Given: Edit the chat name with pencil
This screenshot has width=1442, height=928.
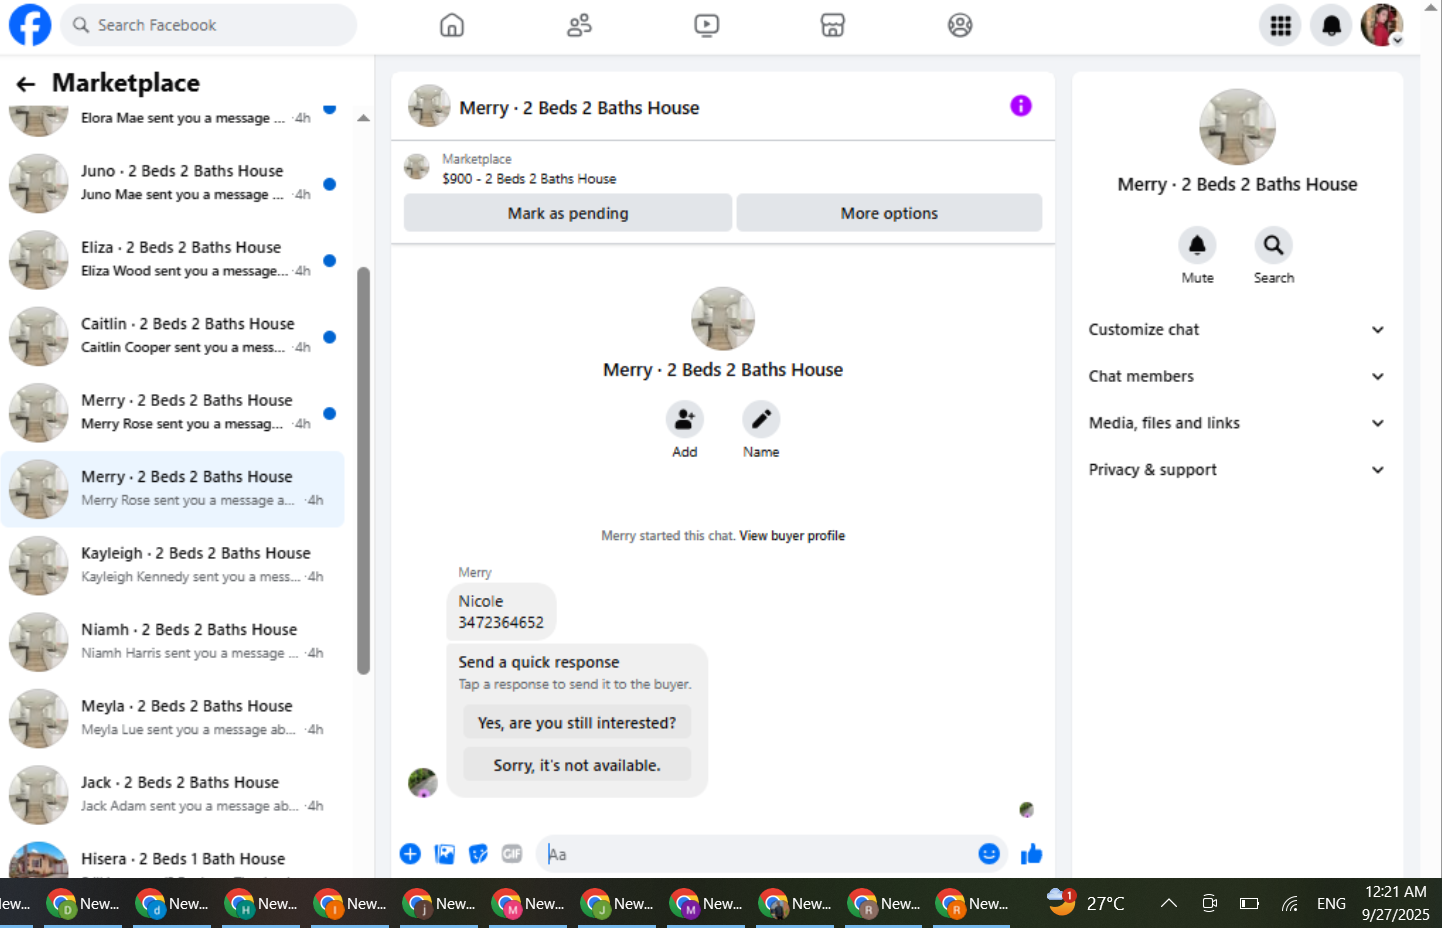Looking at the screenshot, I should pos(761,419).
